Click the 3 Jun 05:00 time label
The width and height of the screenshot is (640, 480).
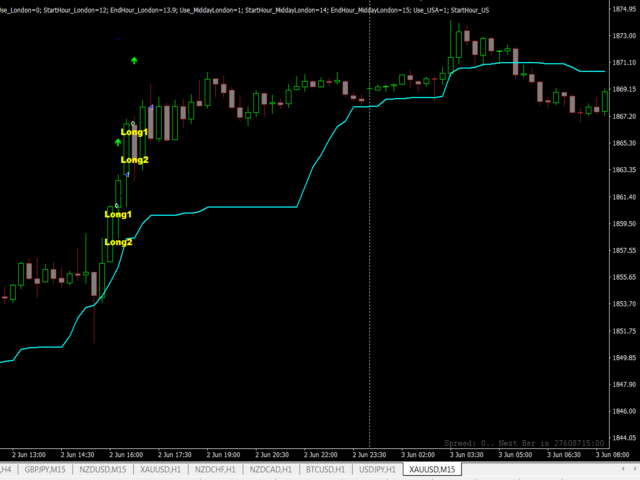[515, 455]
